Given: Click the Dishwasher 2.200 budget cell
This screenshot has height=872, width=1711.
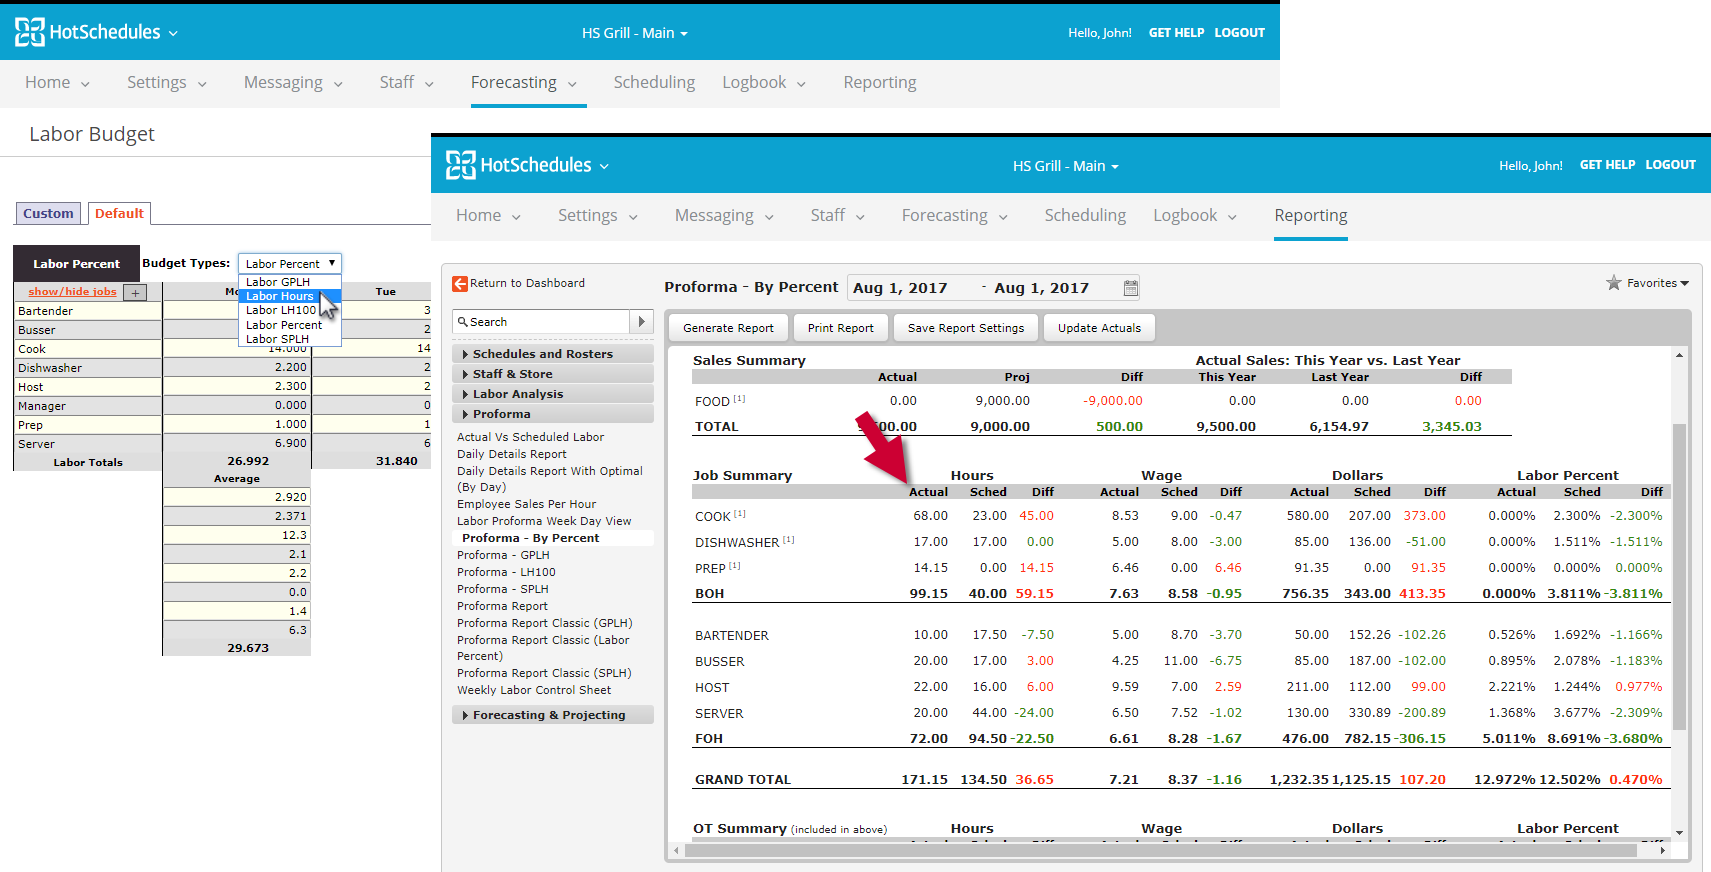Looking at the screenshot, I should (x=237, y=368).
